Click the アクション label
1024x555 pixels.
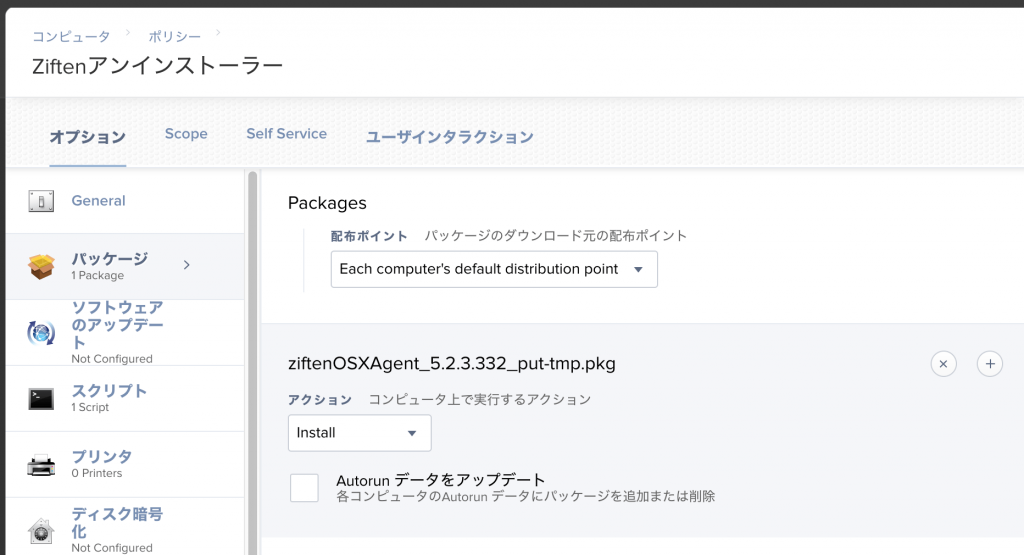320,400
